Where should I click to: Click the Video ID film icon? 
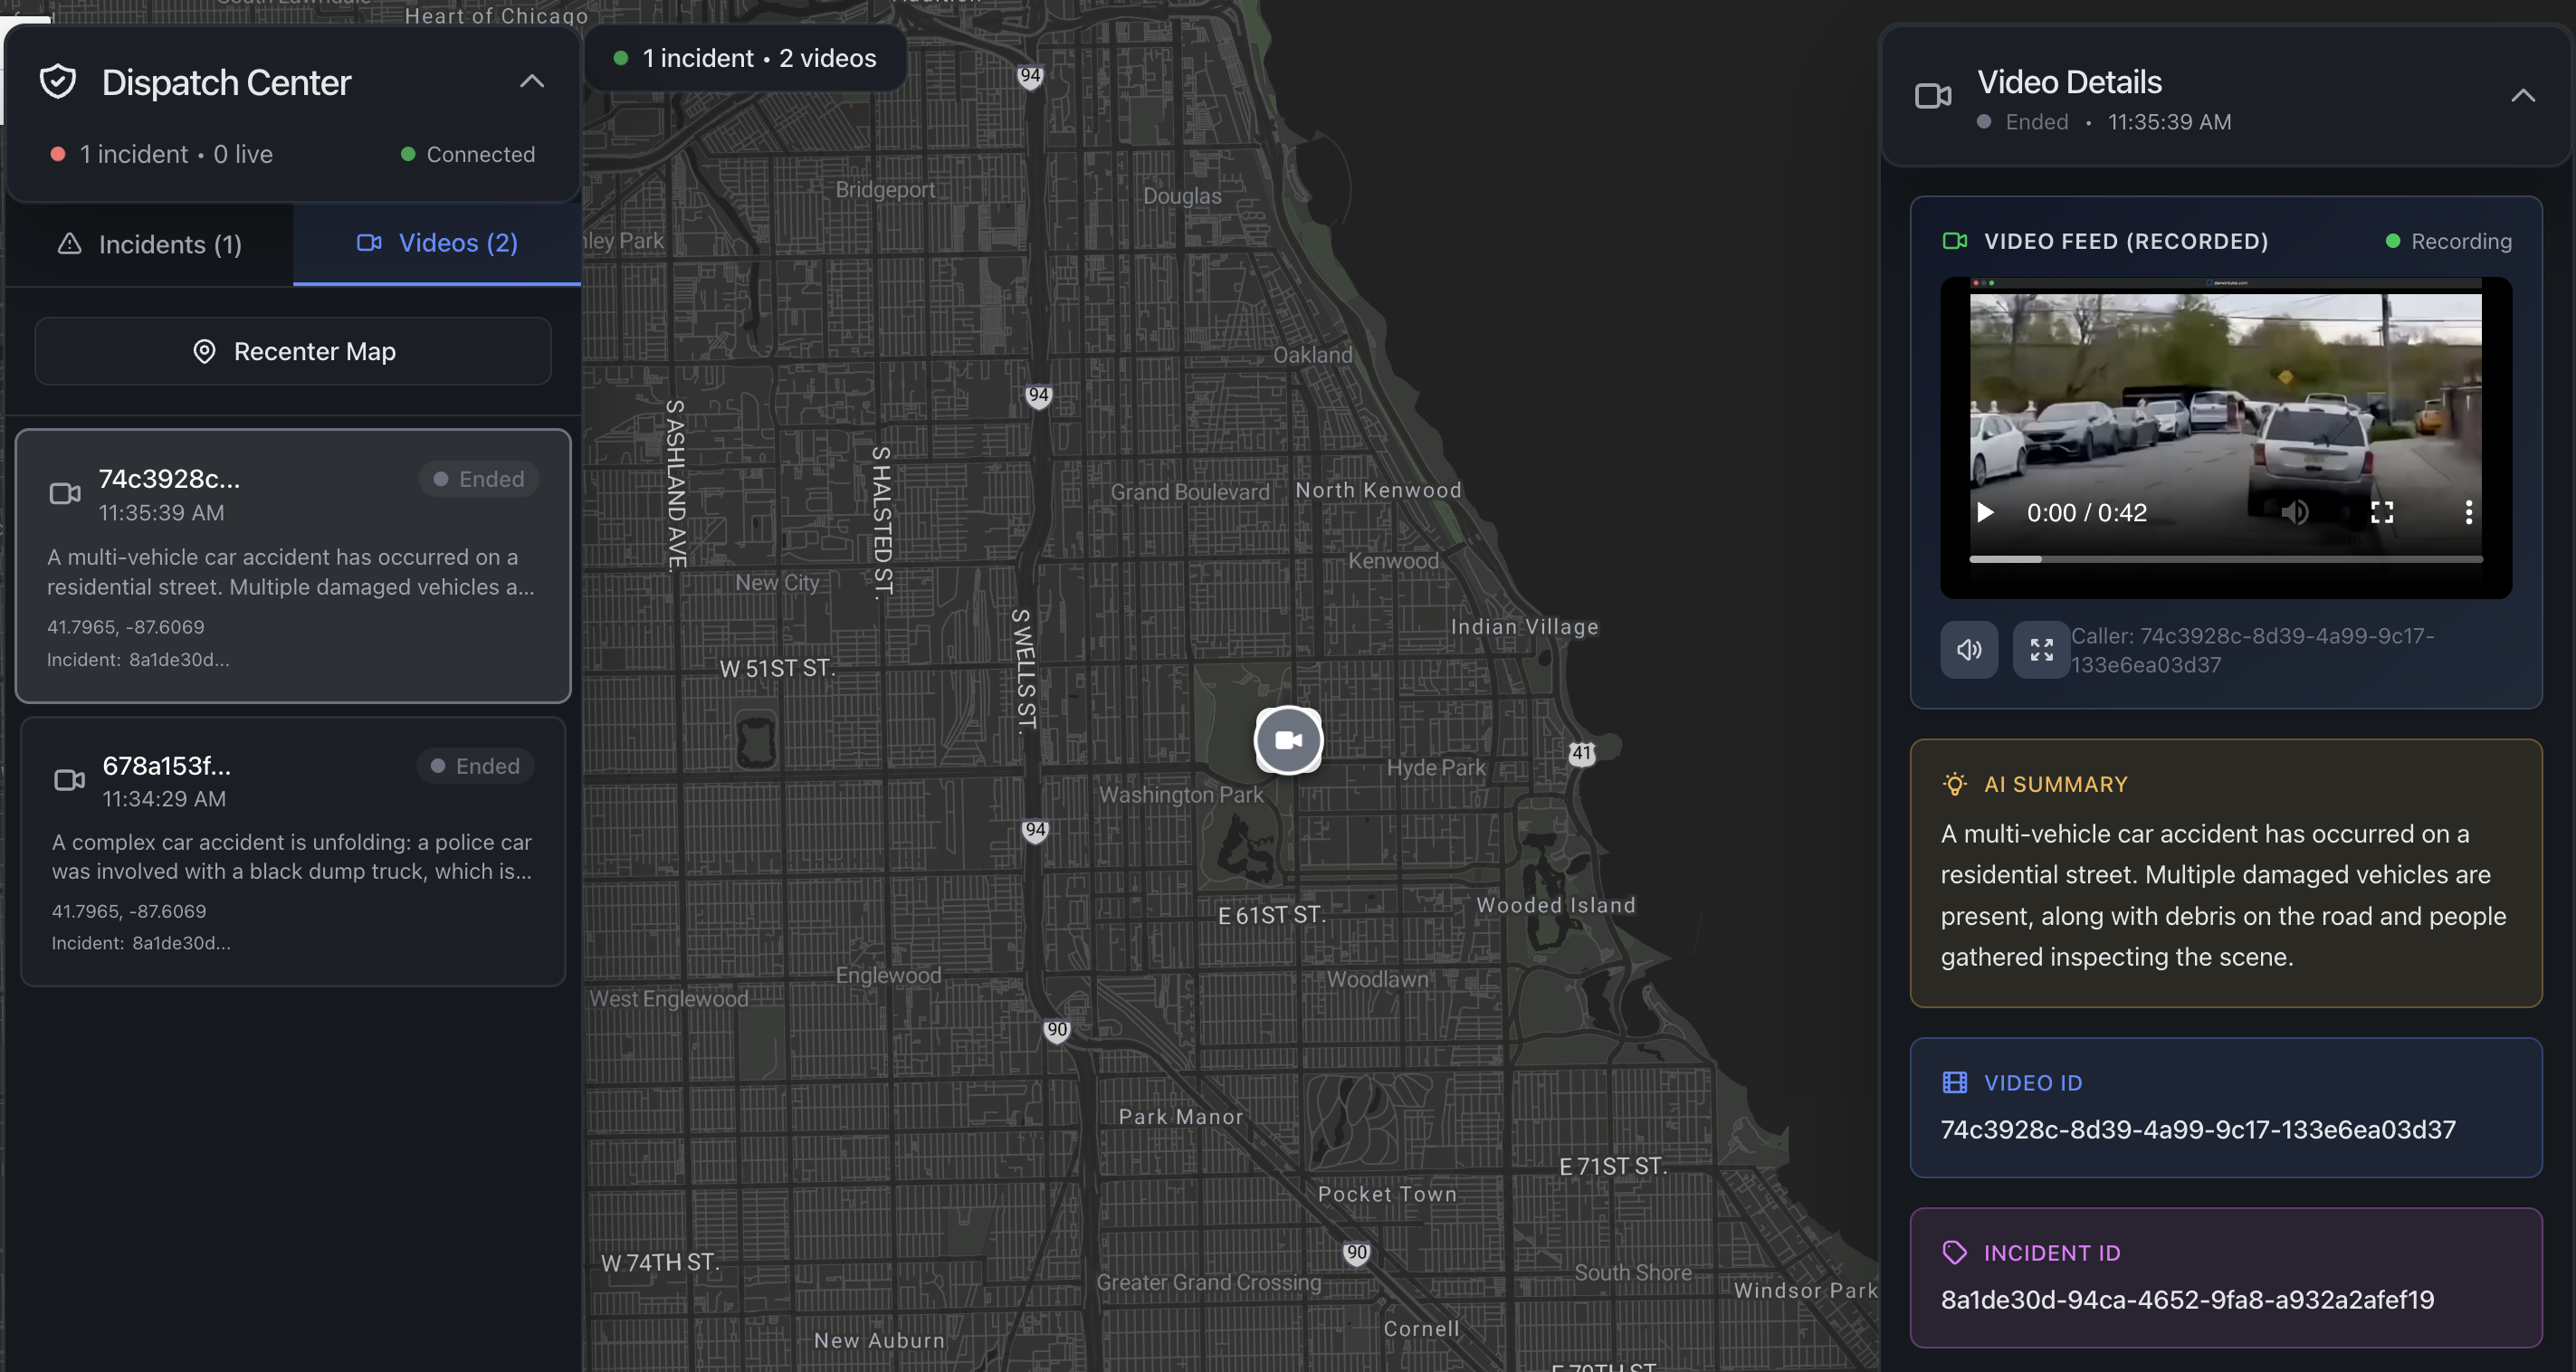1954,1082
